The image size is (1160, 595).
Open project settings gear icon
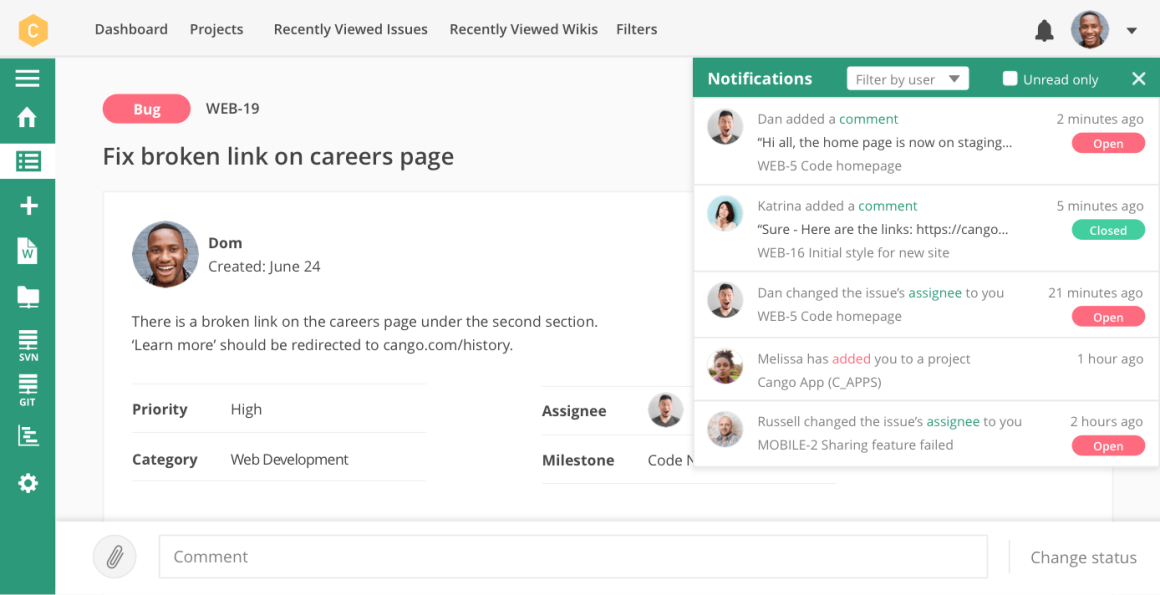tap(27, 483)
